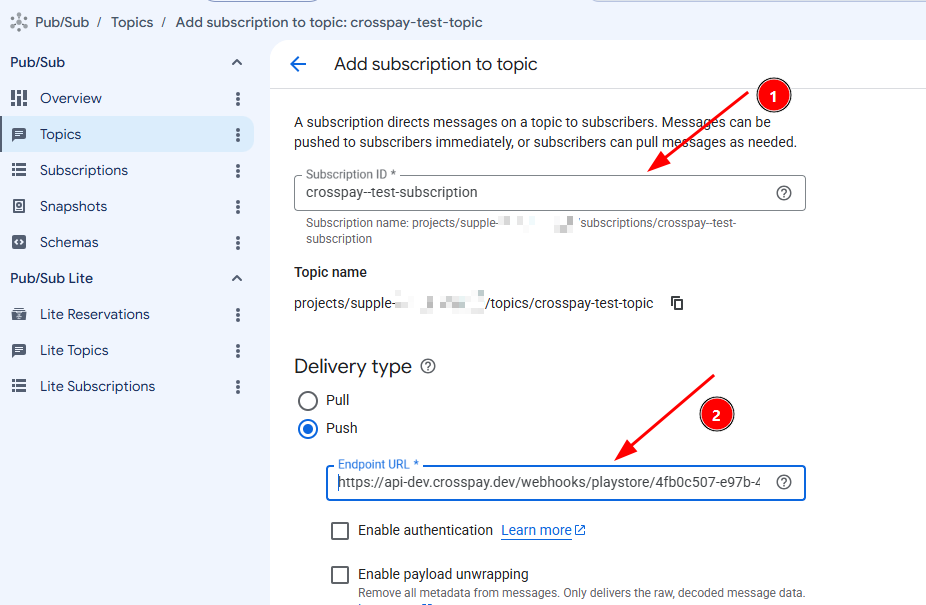This screenshot has width=926, height=605.
Task: Collapse the Pub/Sub Lite sidebar section
Action: pyautogui.click(x=237, y=278)
